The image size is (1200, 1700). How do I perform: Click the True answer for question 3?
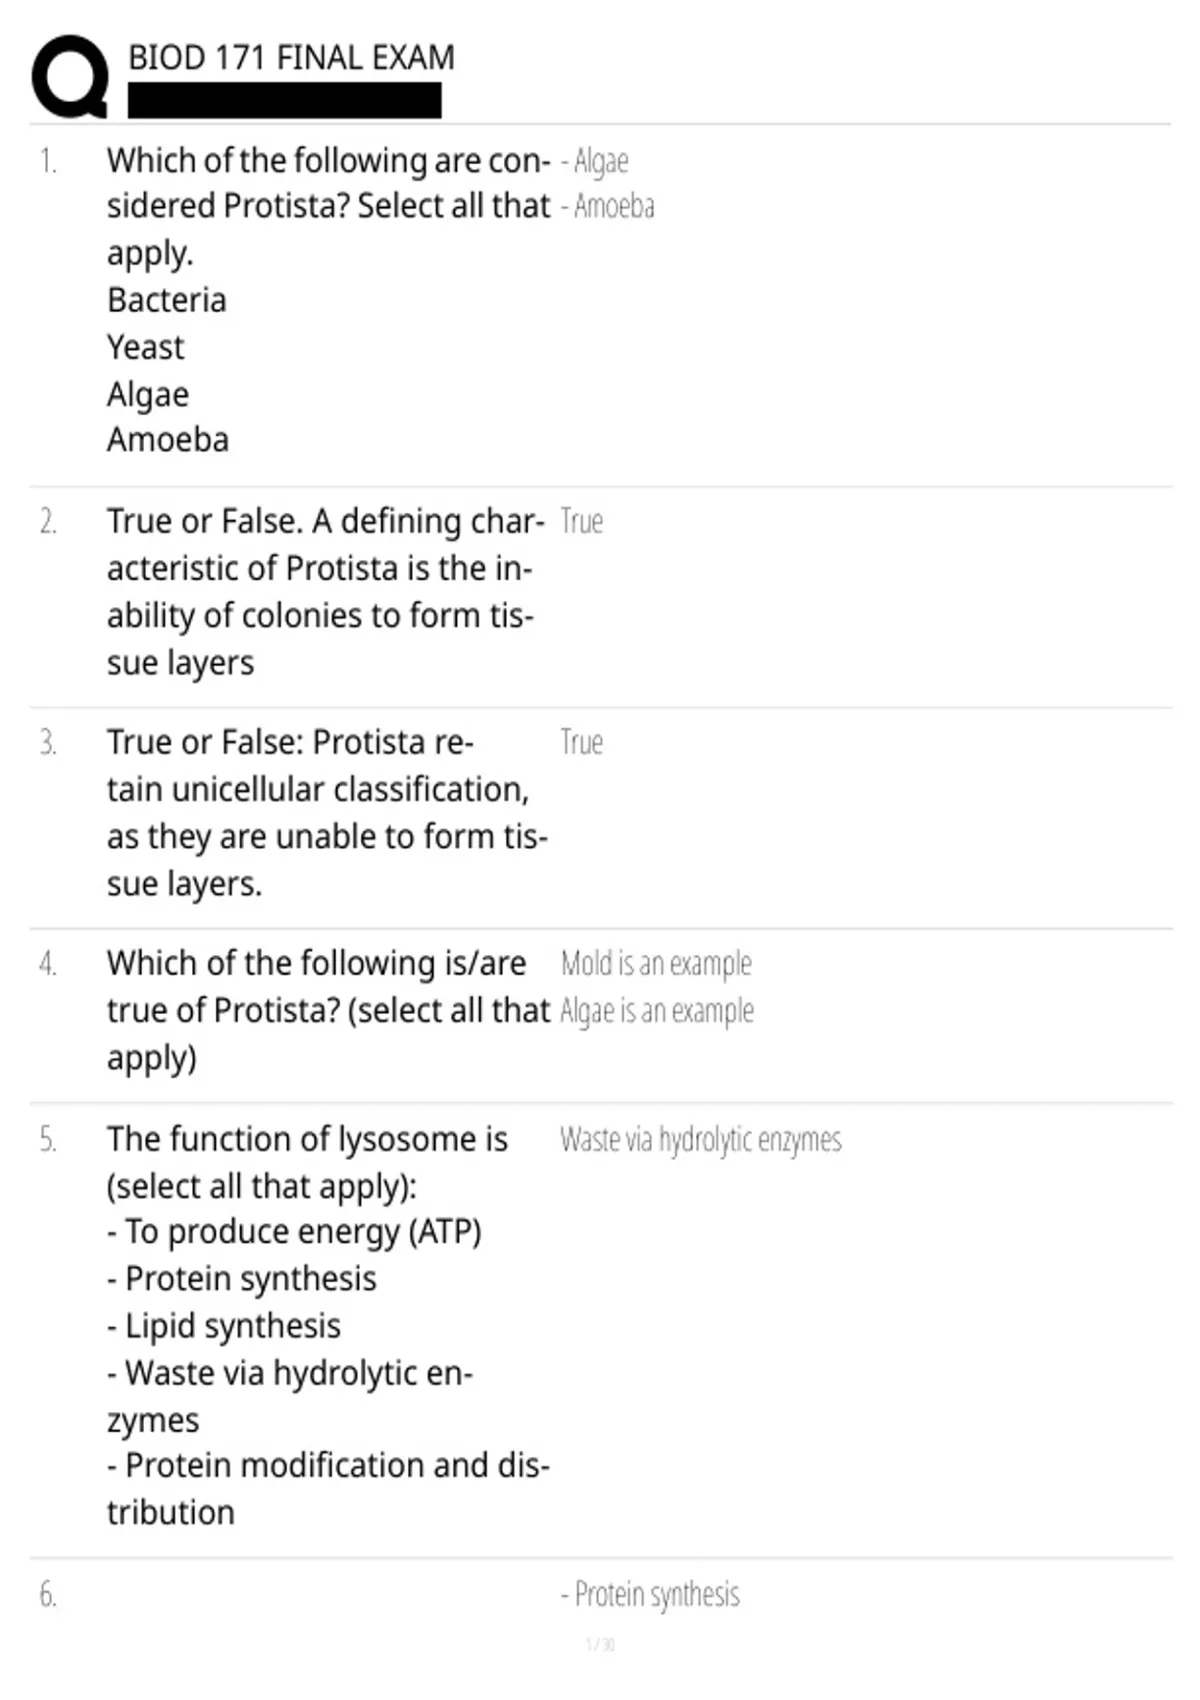(x=581, y=743)
